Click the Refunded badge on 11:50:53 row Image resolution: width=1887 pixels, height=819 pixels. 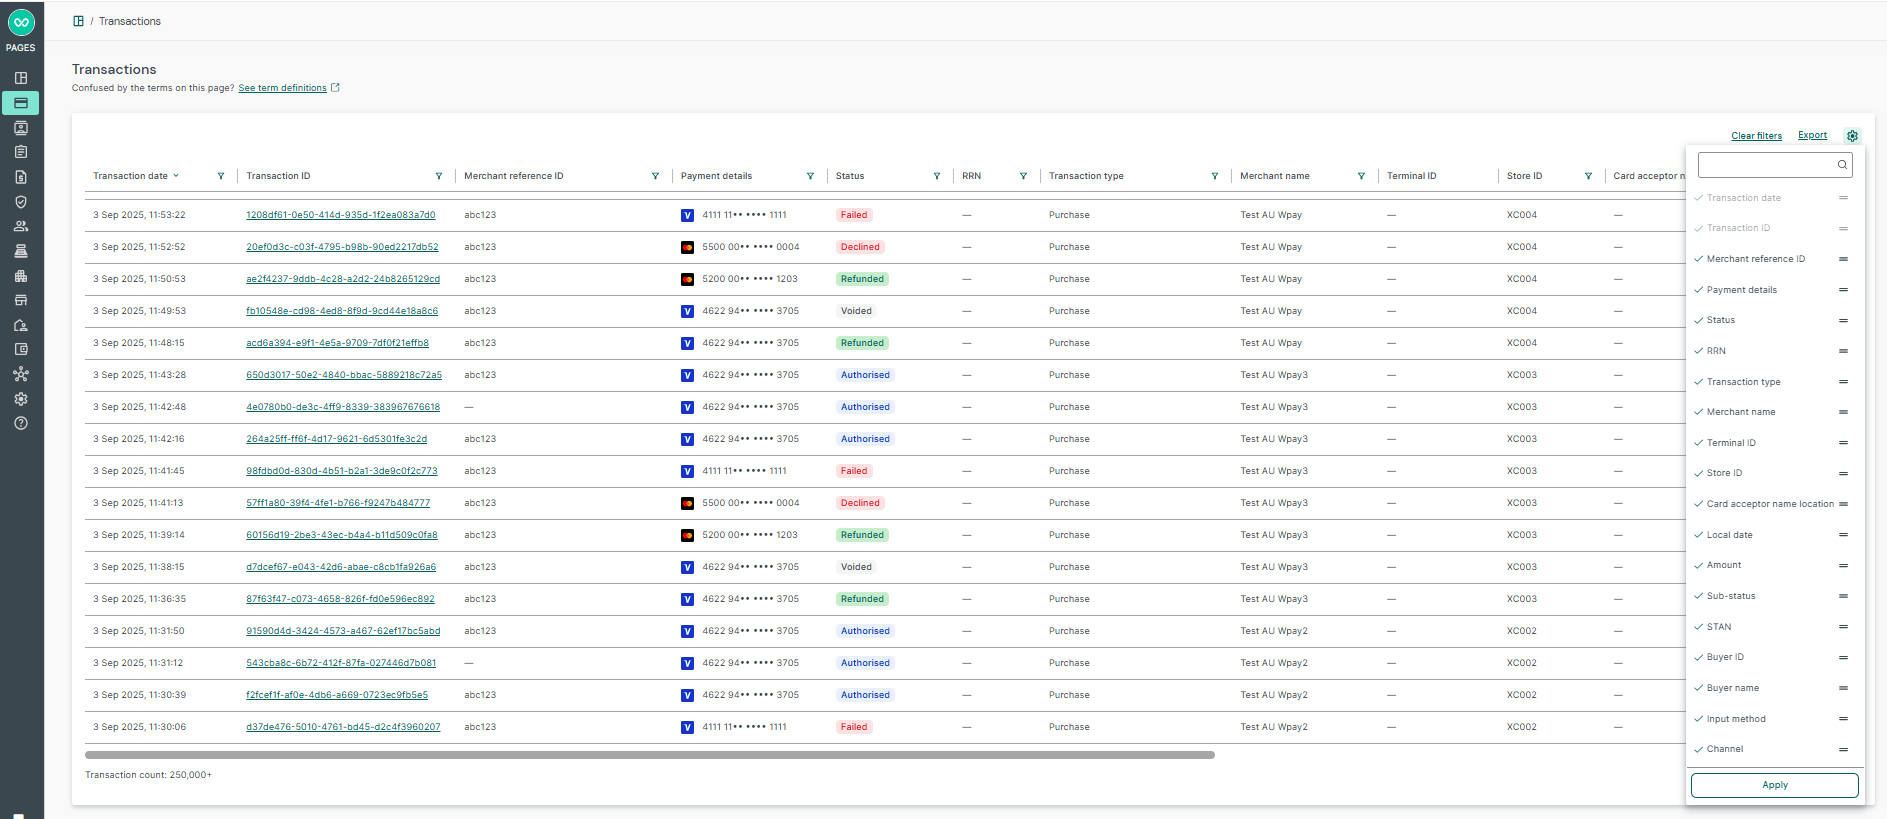point(862,279)
